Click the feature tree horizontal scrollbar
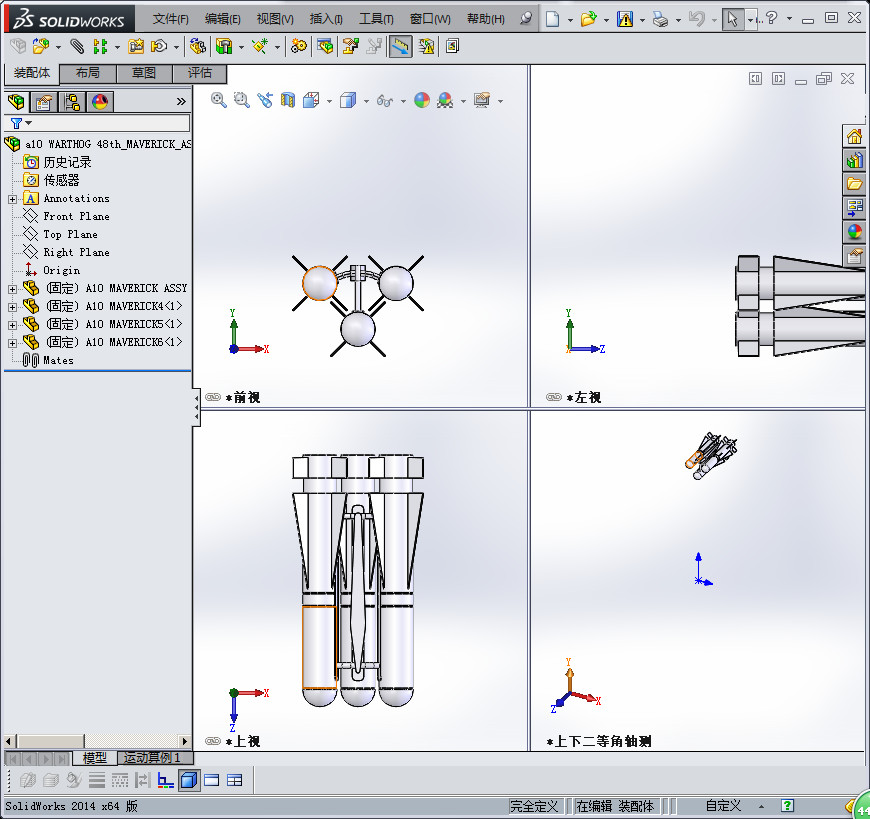 click(x=97, y=741)
